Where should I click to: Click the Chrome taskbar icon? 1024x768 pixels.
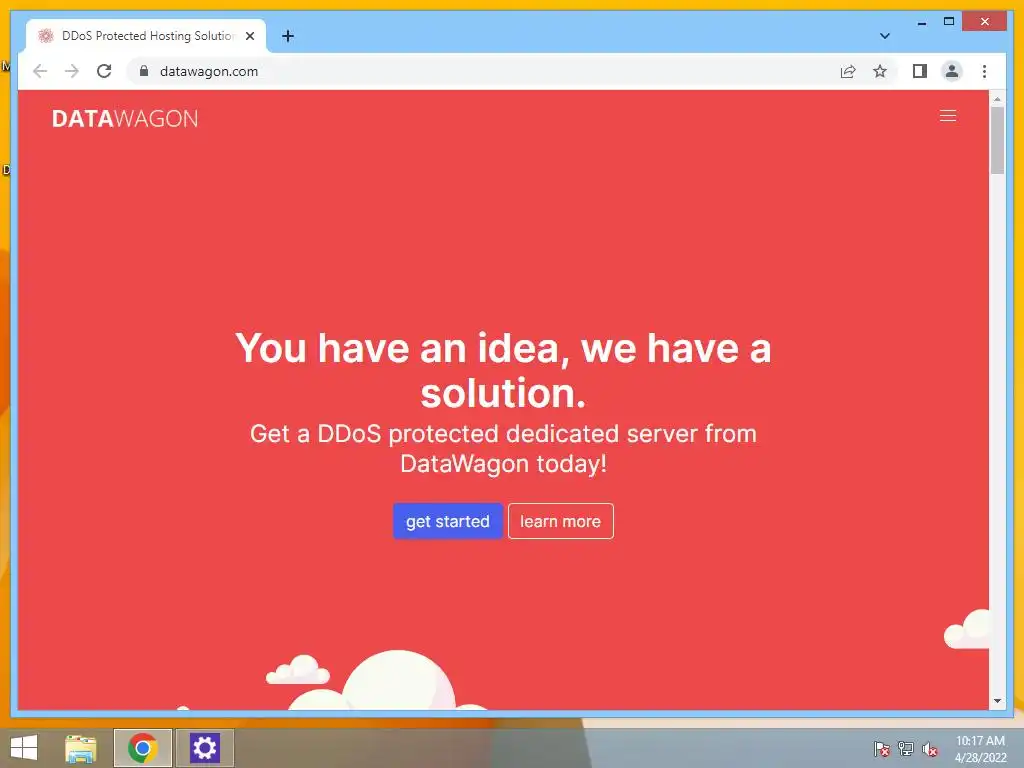point(142,748)
